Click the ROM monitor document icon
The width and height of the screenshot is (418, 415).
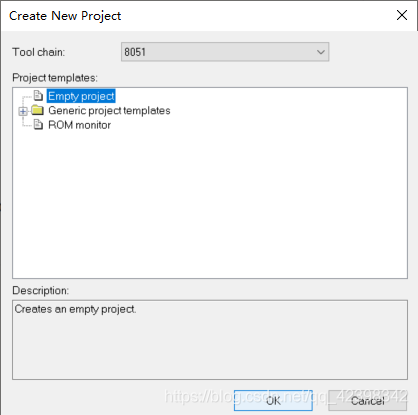click(x=38, y=125)
